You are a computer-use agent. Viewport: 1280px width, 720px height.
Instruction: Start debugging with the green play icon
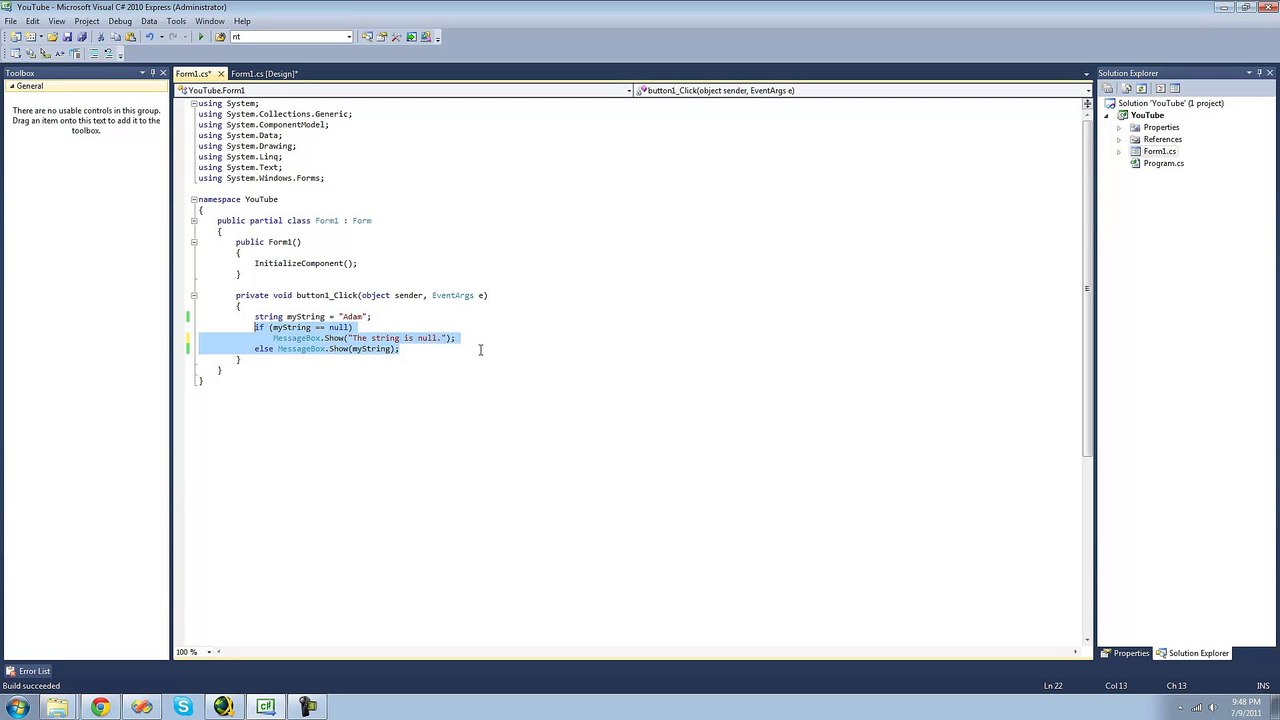[x=201, y=37]
